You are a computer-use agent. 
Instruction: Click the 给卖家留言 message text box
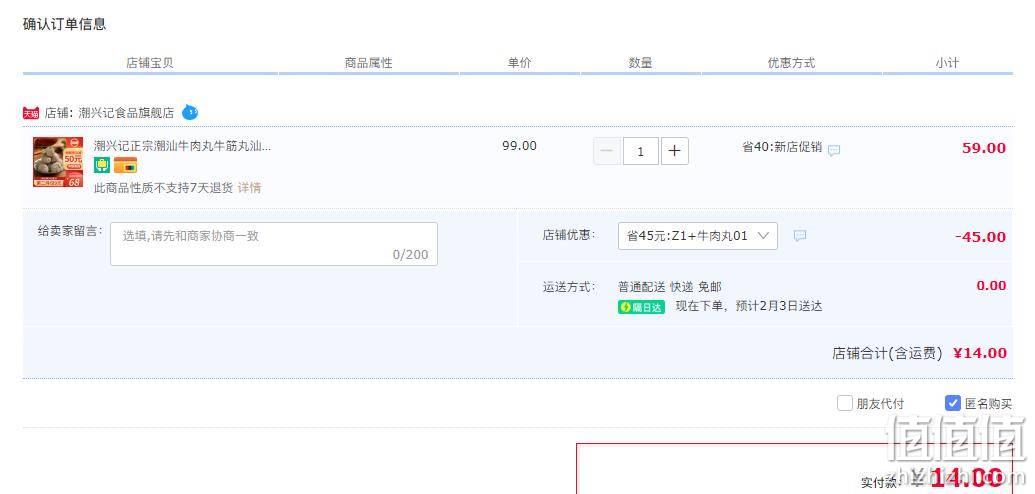click(274, 244)
